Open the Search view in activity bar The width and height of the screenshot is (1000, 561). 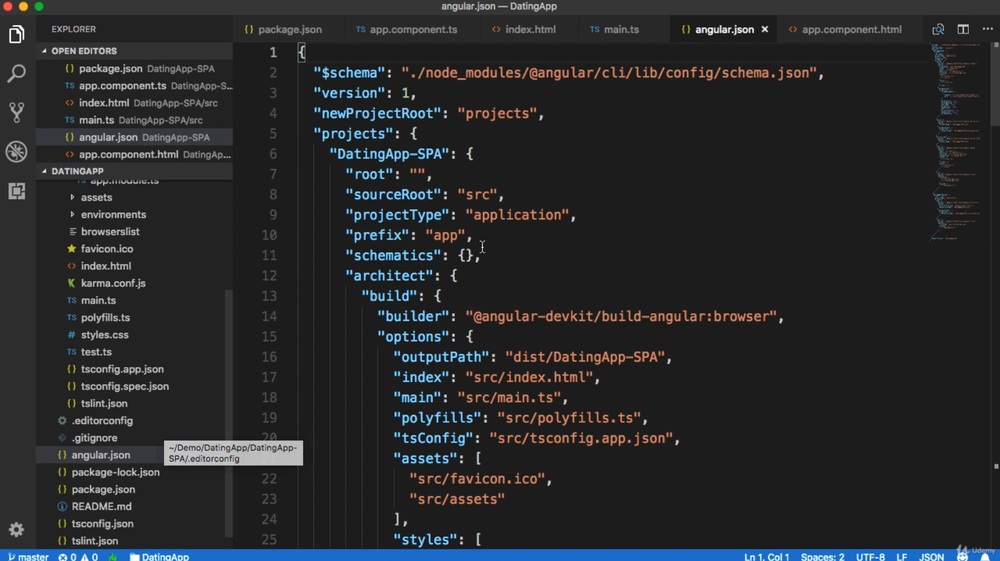[x=17, y=73]
